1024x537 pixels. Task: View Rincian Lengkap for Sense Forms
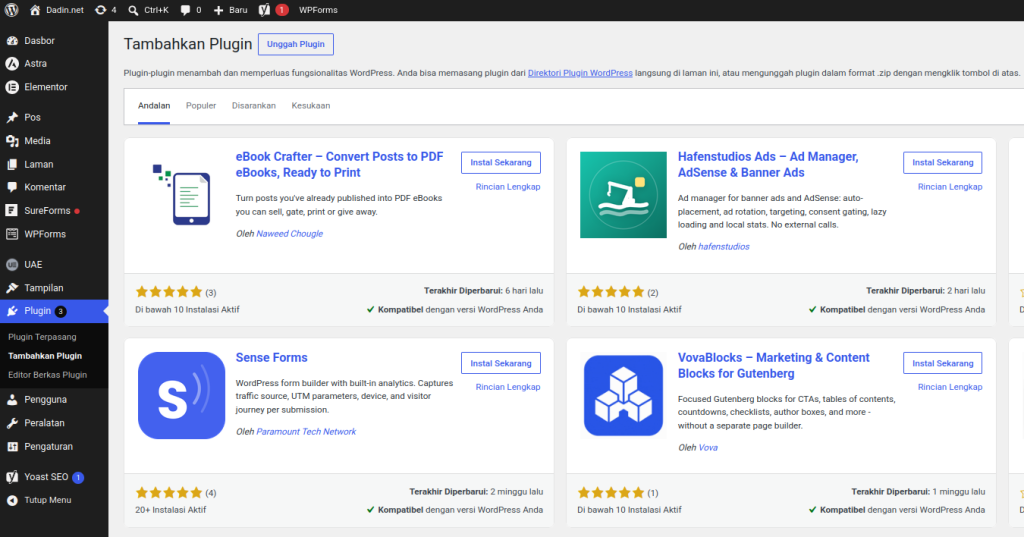508,387
